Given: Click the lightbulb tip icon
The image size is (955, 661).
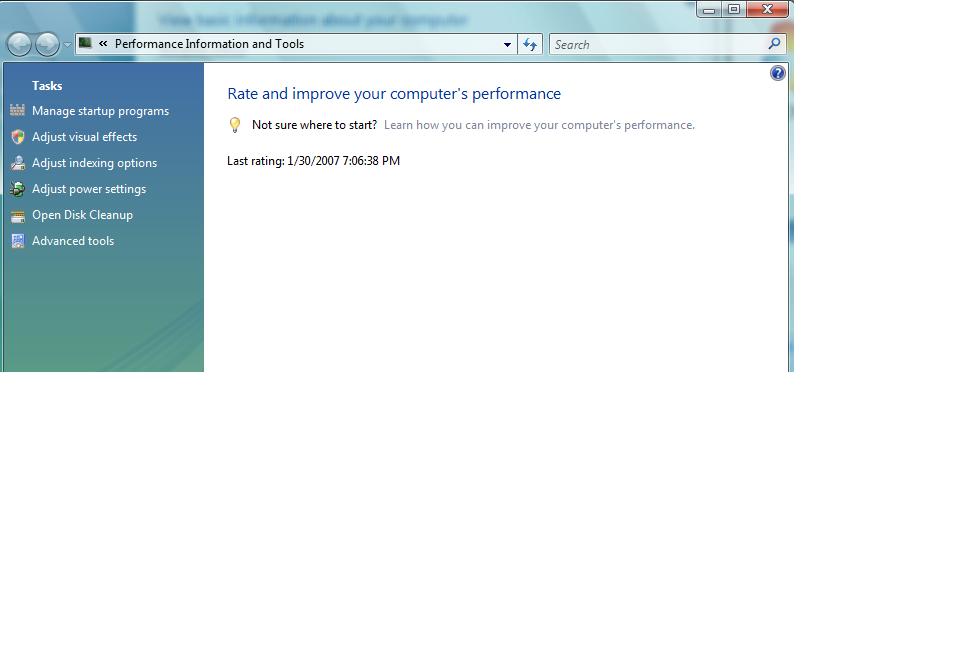Looking at the screenshot, I should (x=235, y=125).
